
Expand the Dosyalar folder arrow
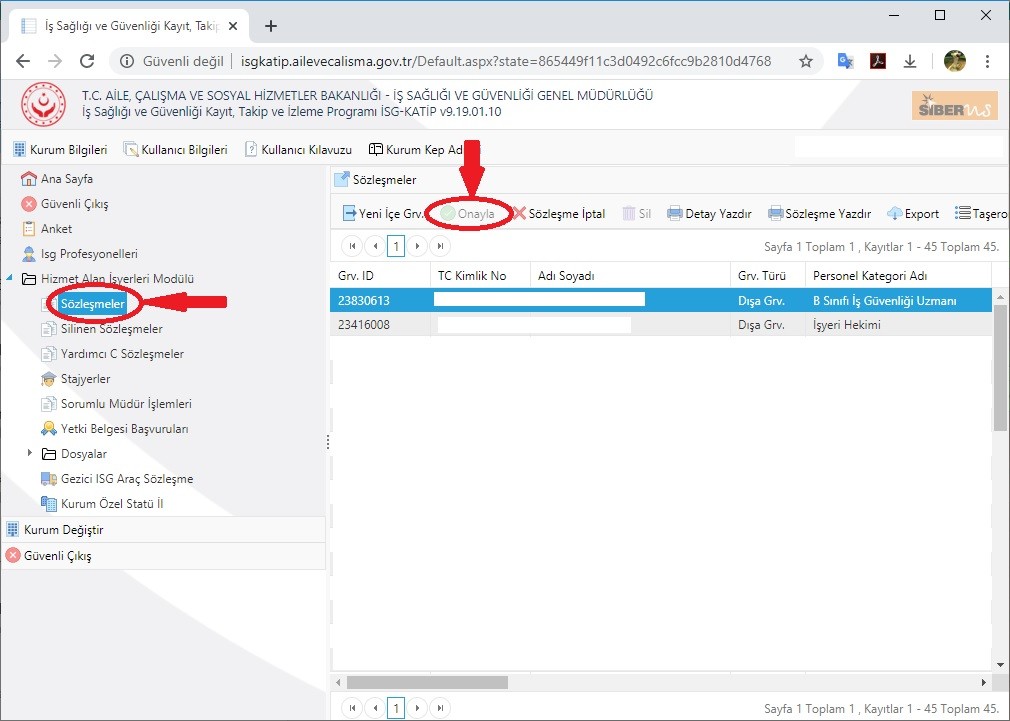coord(30,453)
